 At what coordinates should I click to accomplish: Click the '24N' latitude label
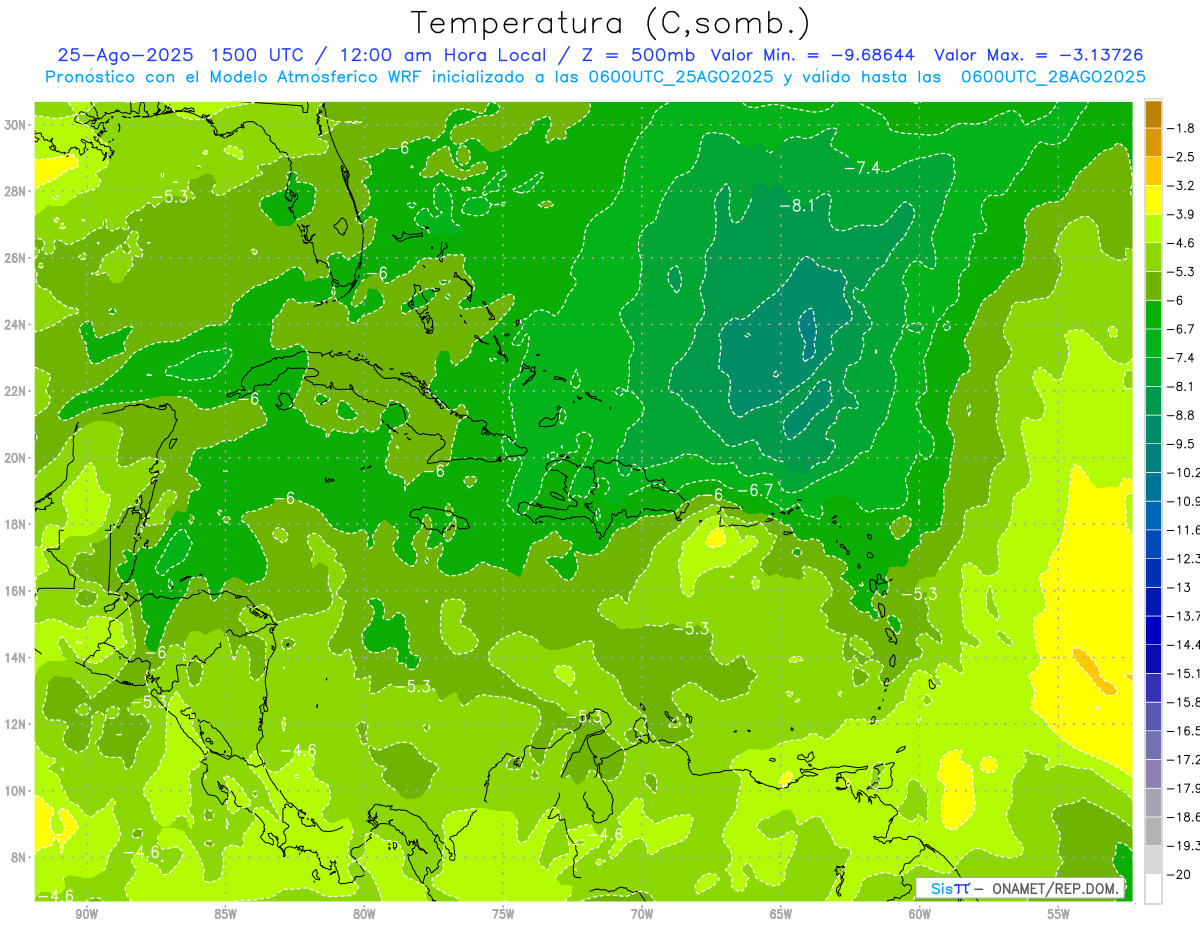click(17, 324)
